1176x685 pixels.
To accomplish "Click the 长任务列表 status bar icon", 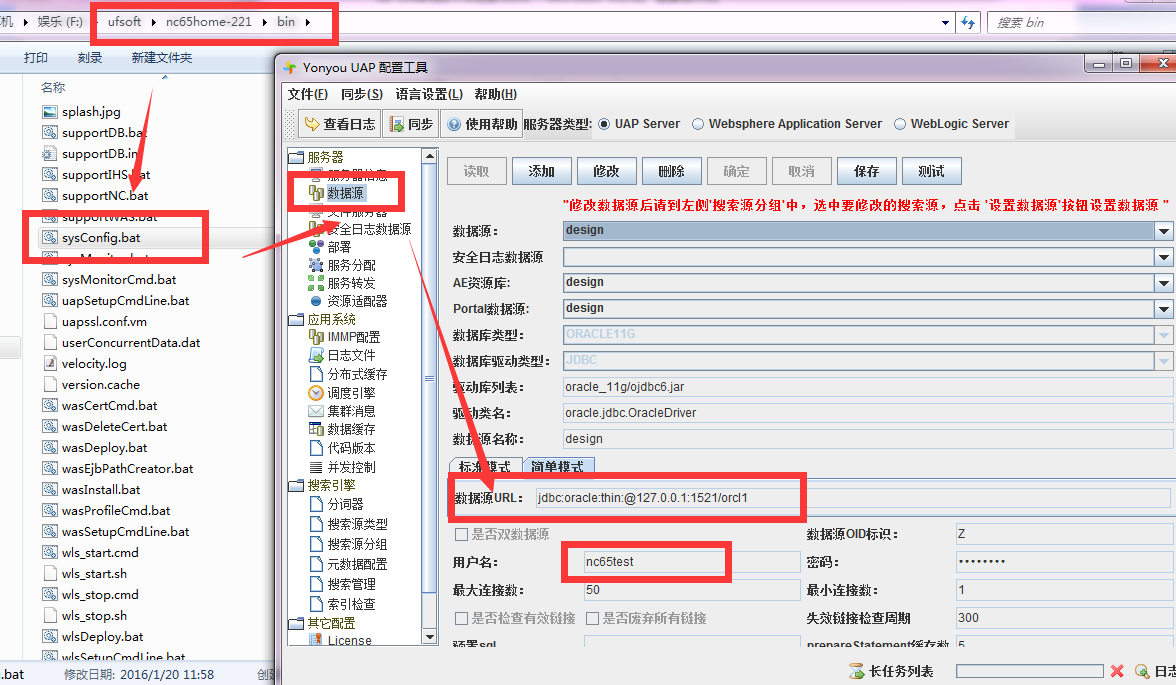I will tap(856, 671).
